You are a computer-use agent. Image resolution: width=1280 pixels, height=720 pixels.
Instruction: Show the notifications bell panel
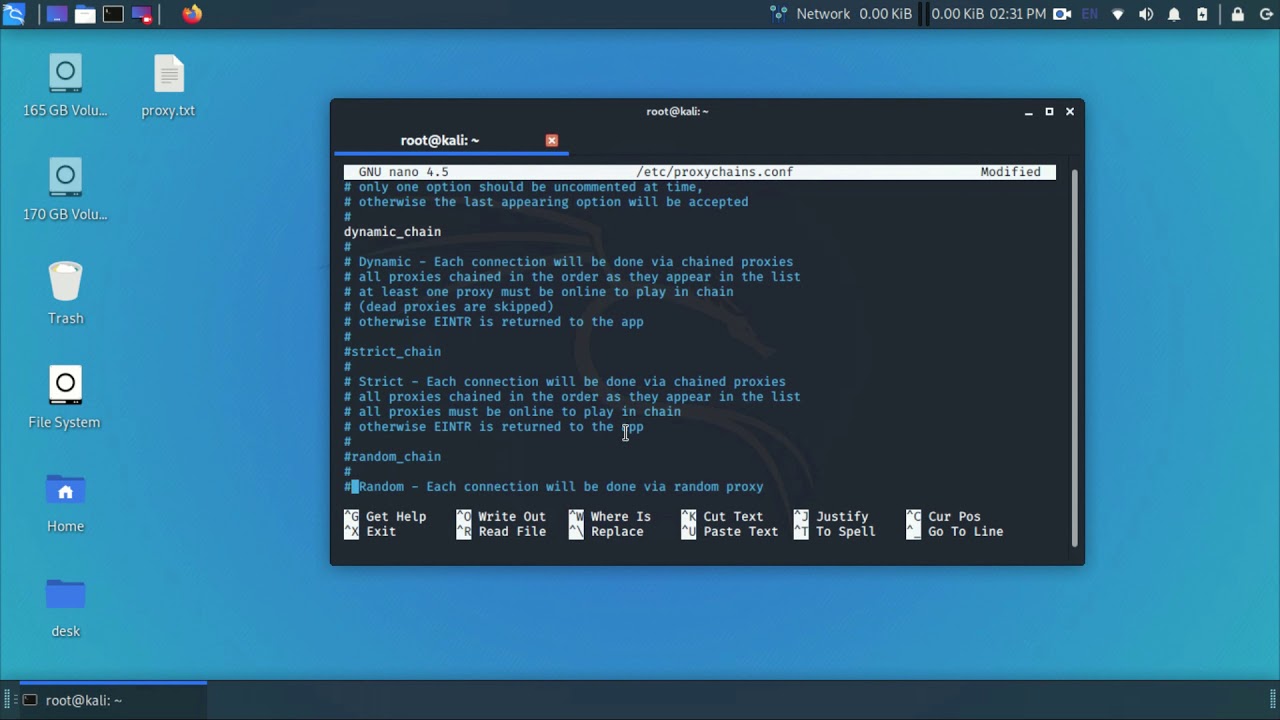[x=1174, y=14]
